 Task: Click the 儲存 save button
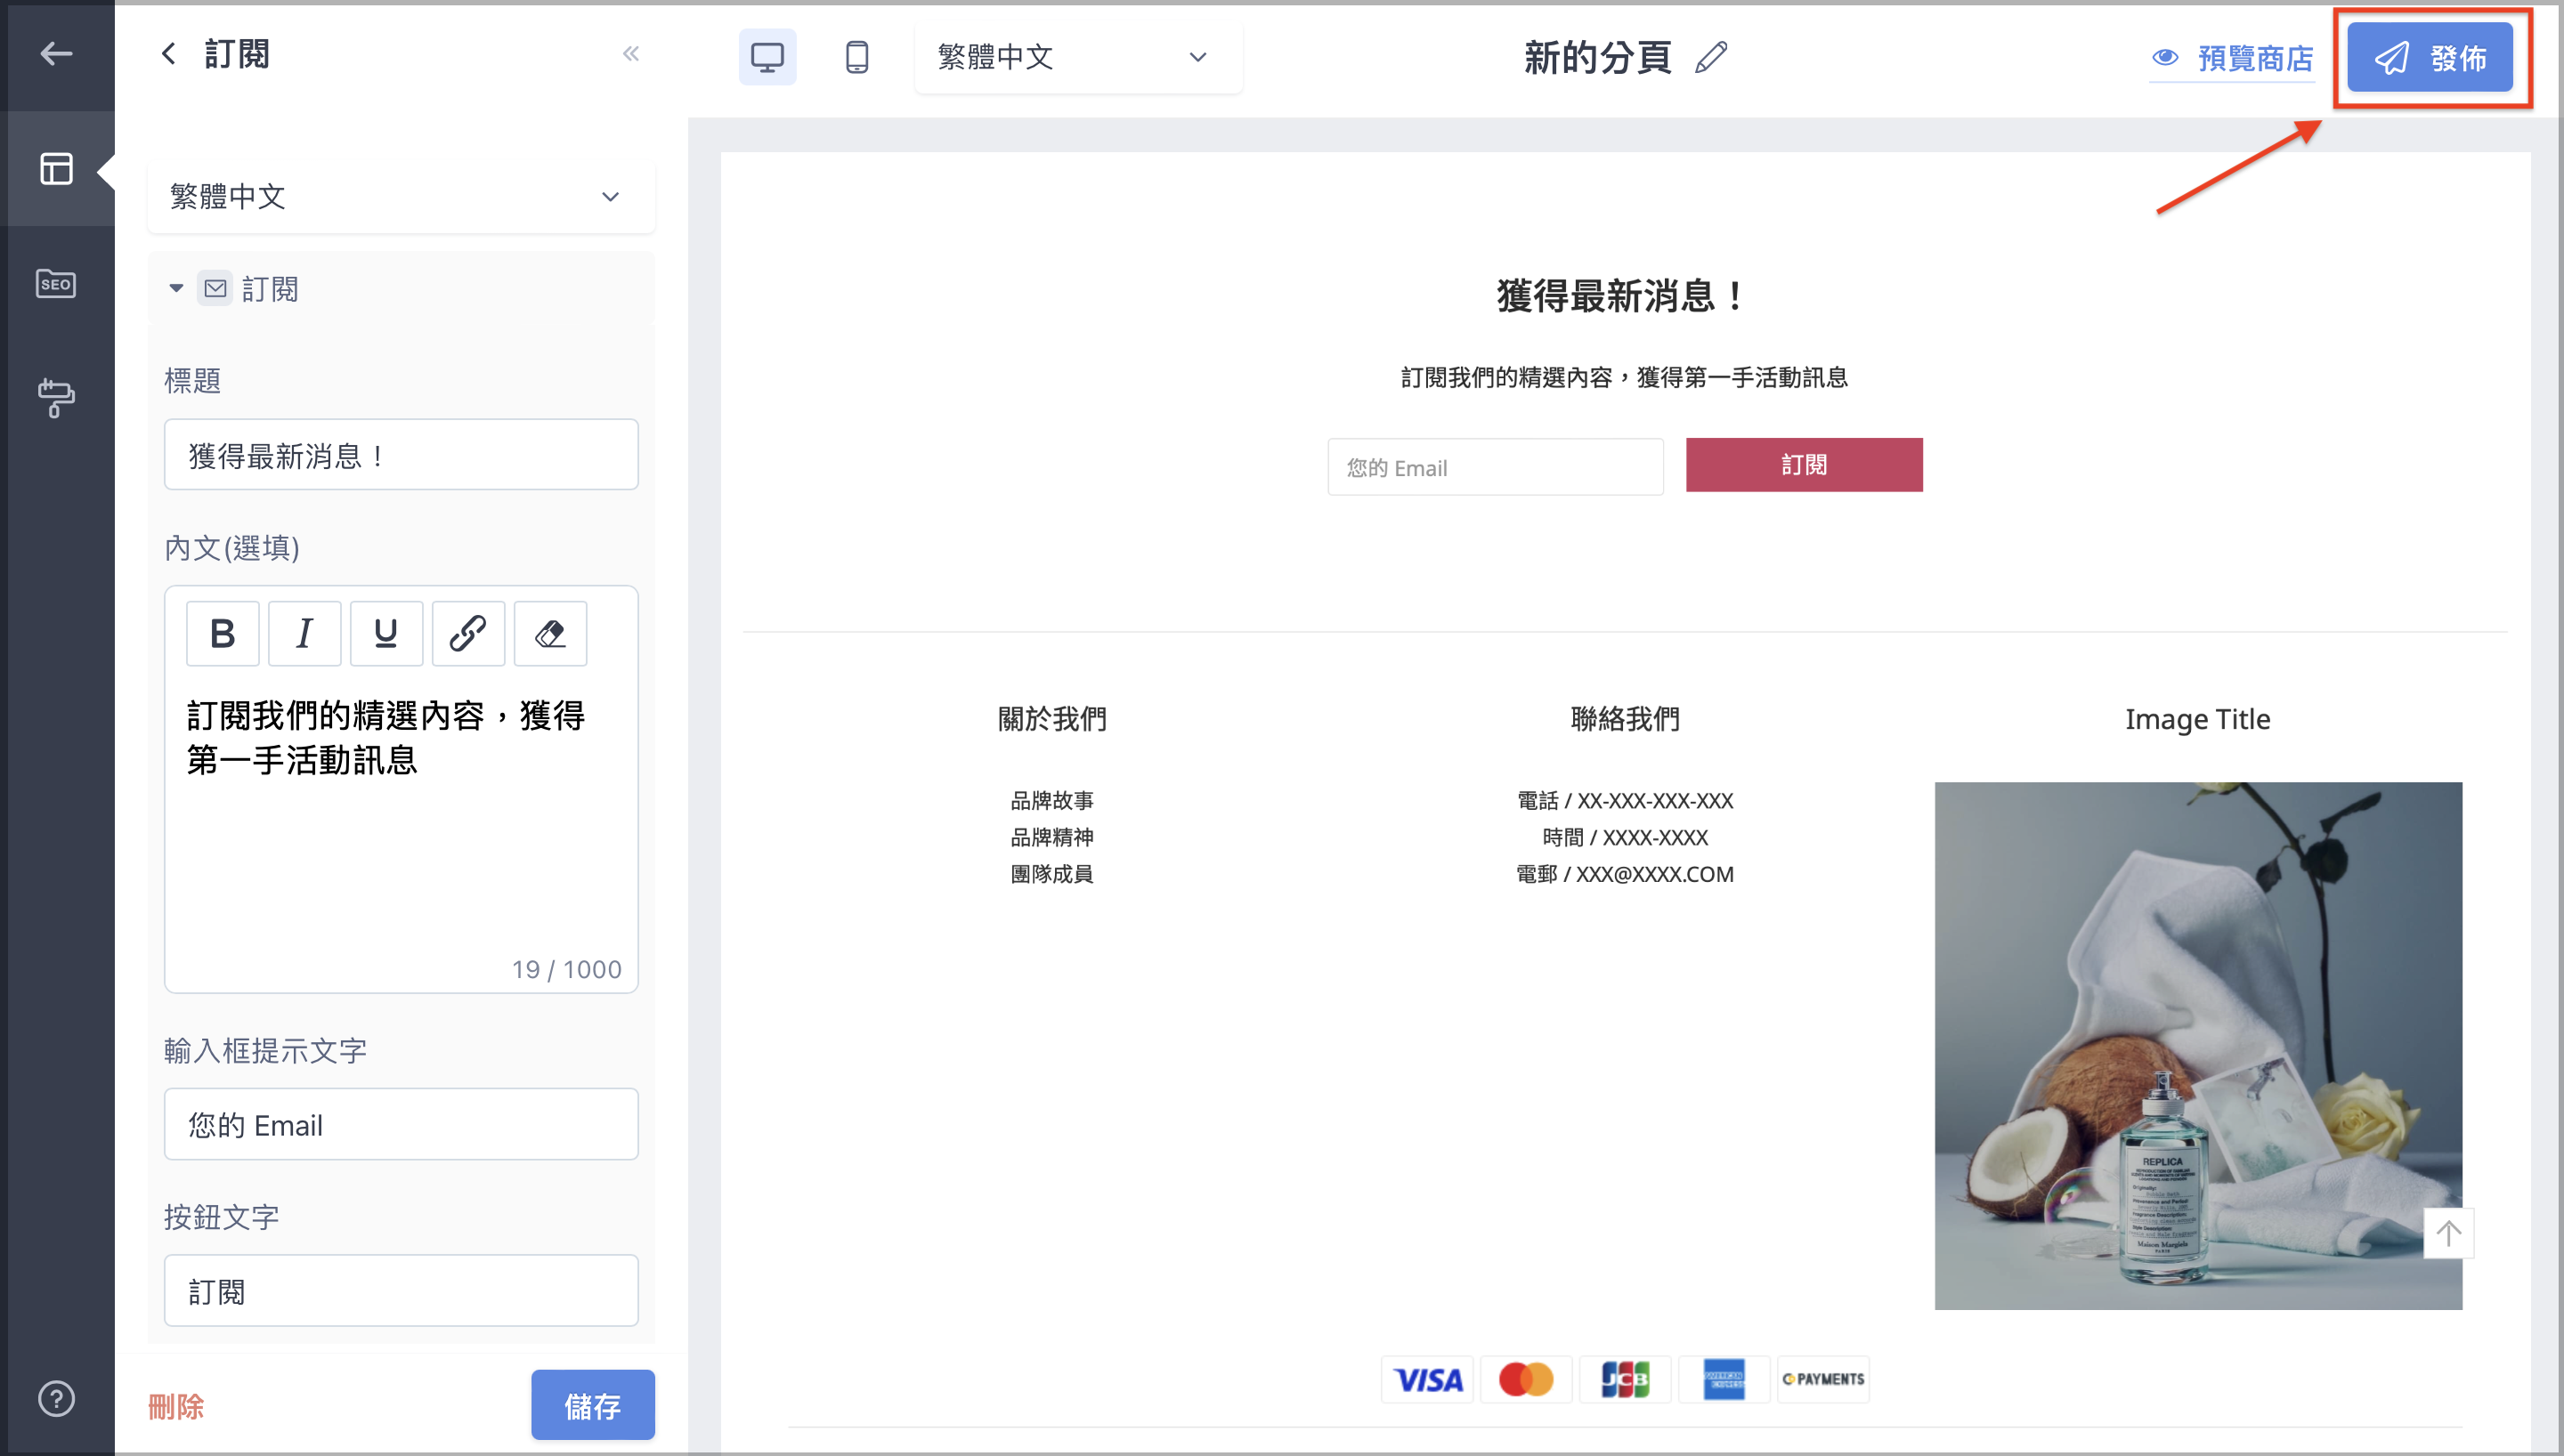(x=593, y=1405)
